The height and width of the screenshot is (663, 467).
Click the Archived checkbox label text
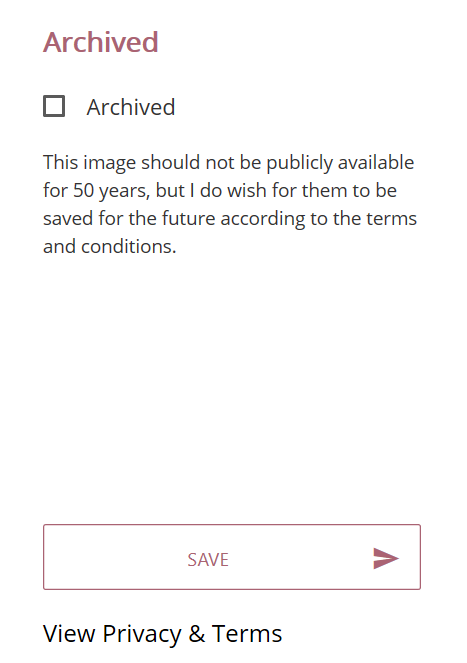click(131, 107)
